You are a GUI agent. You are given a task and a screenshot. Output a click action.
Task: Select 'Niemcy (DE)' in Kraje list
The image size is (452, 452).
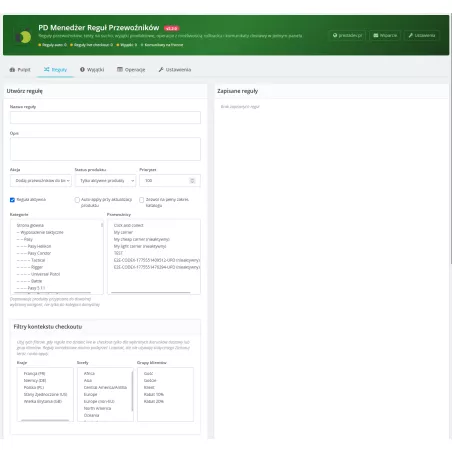coord(35,381)
